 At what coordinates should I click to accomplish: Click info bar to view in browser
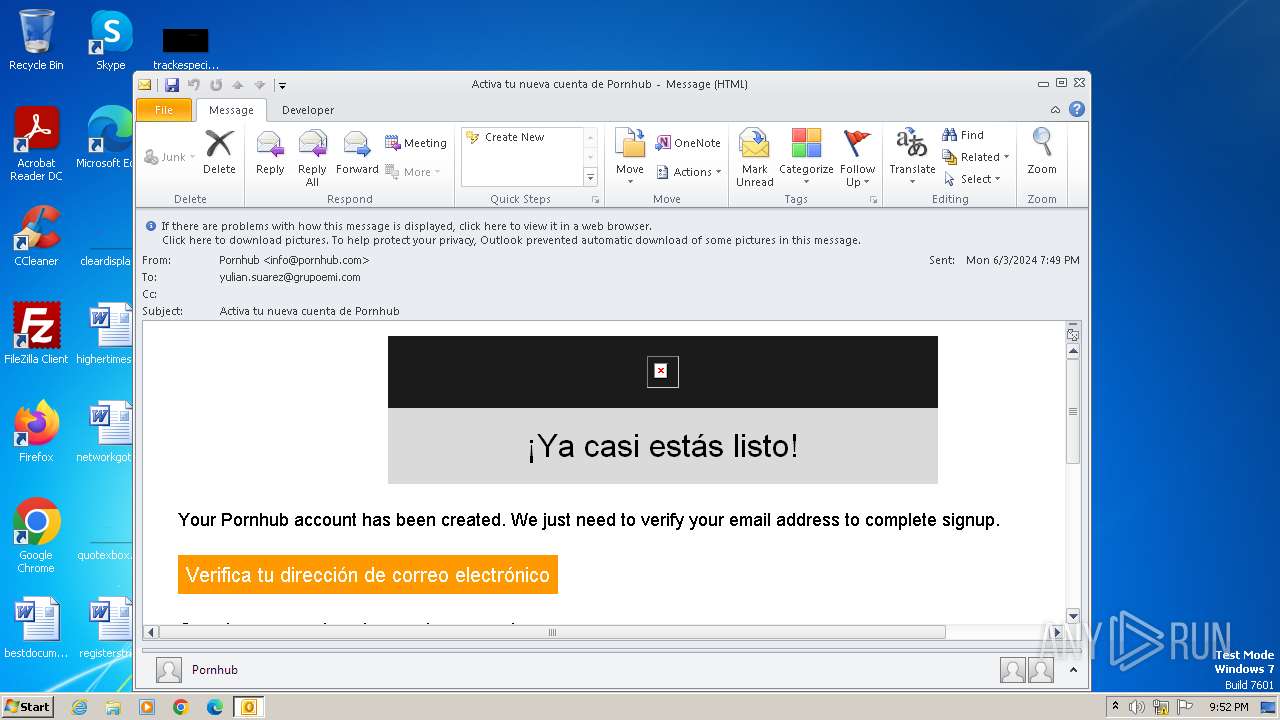pyautogui.click(x=406, y=226)
